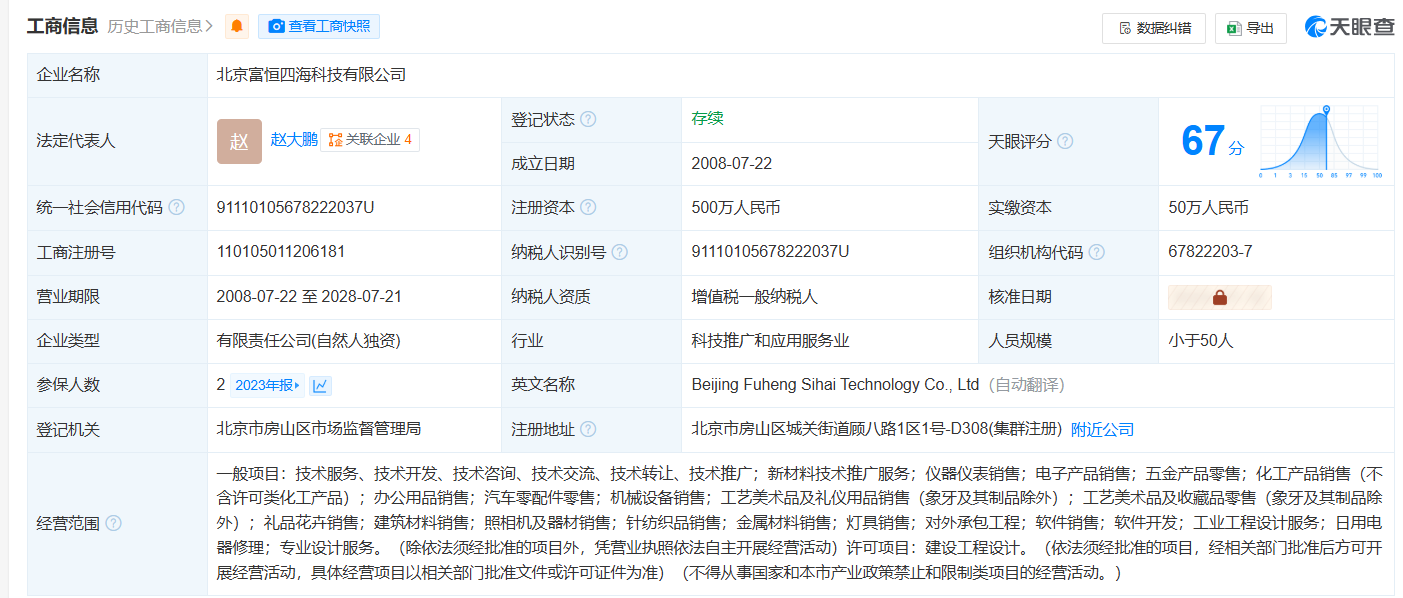Click 有限责任公司(自然人独资) value
The height and width of the screenshot is (598, 1403).
click(x=308, y=341)
